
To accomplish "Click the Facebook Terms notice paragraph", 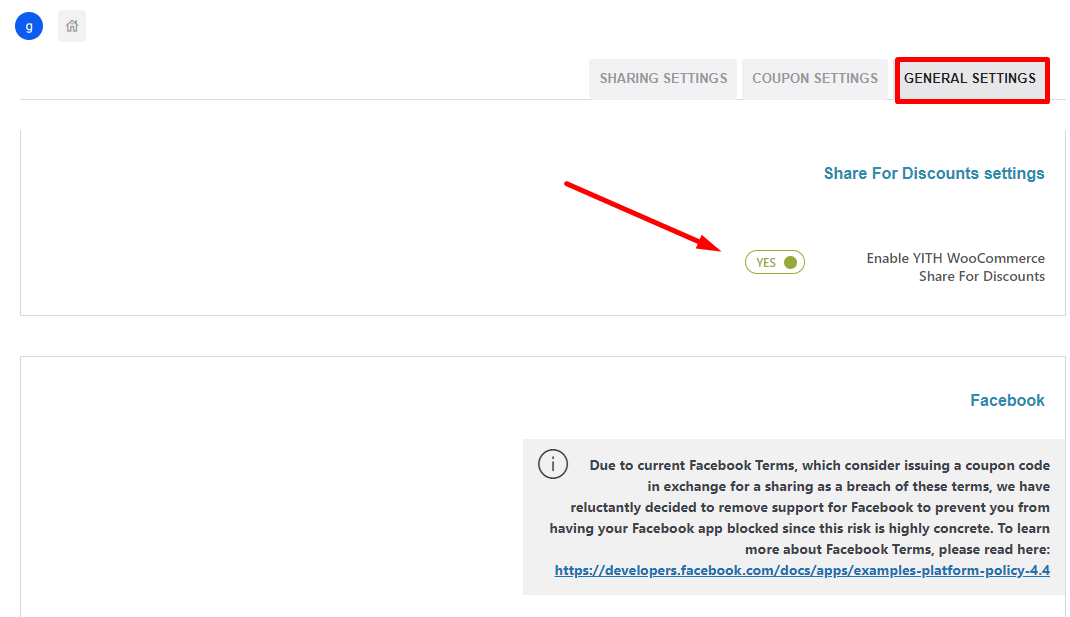I will tap(800, 517).
